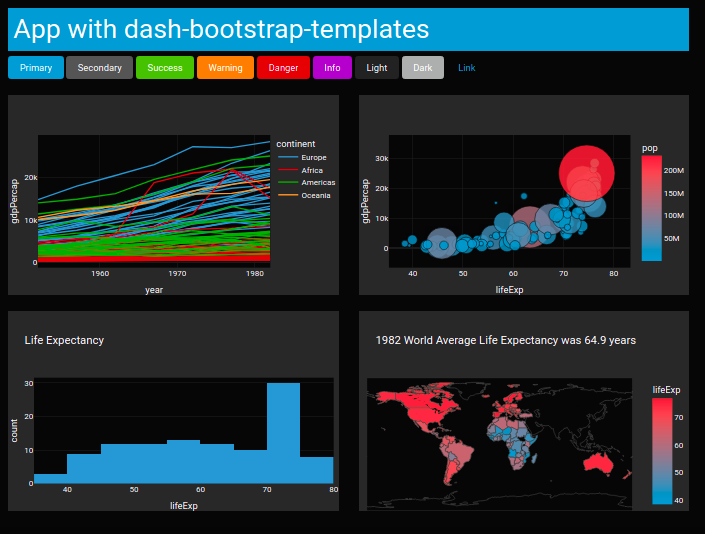Toggle Africa series in continent legend
This screenshot has height=534, width=705.
300,170
